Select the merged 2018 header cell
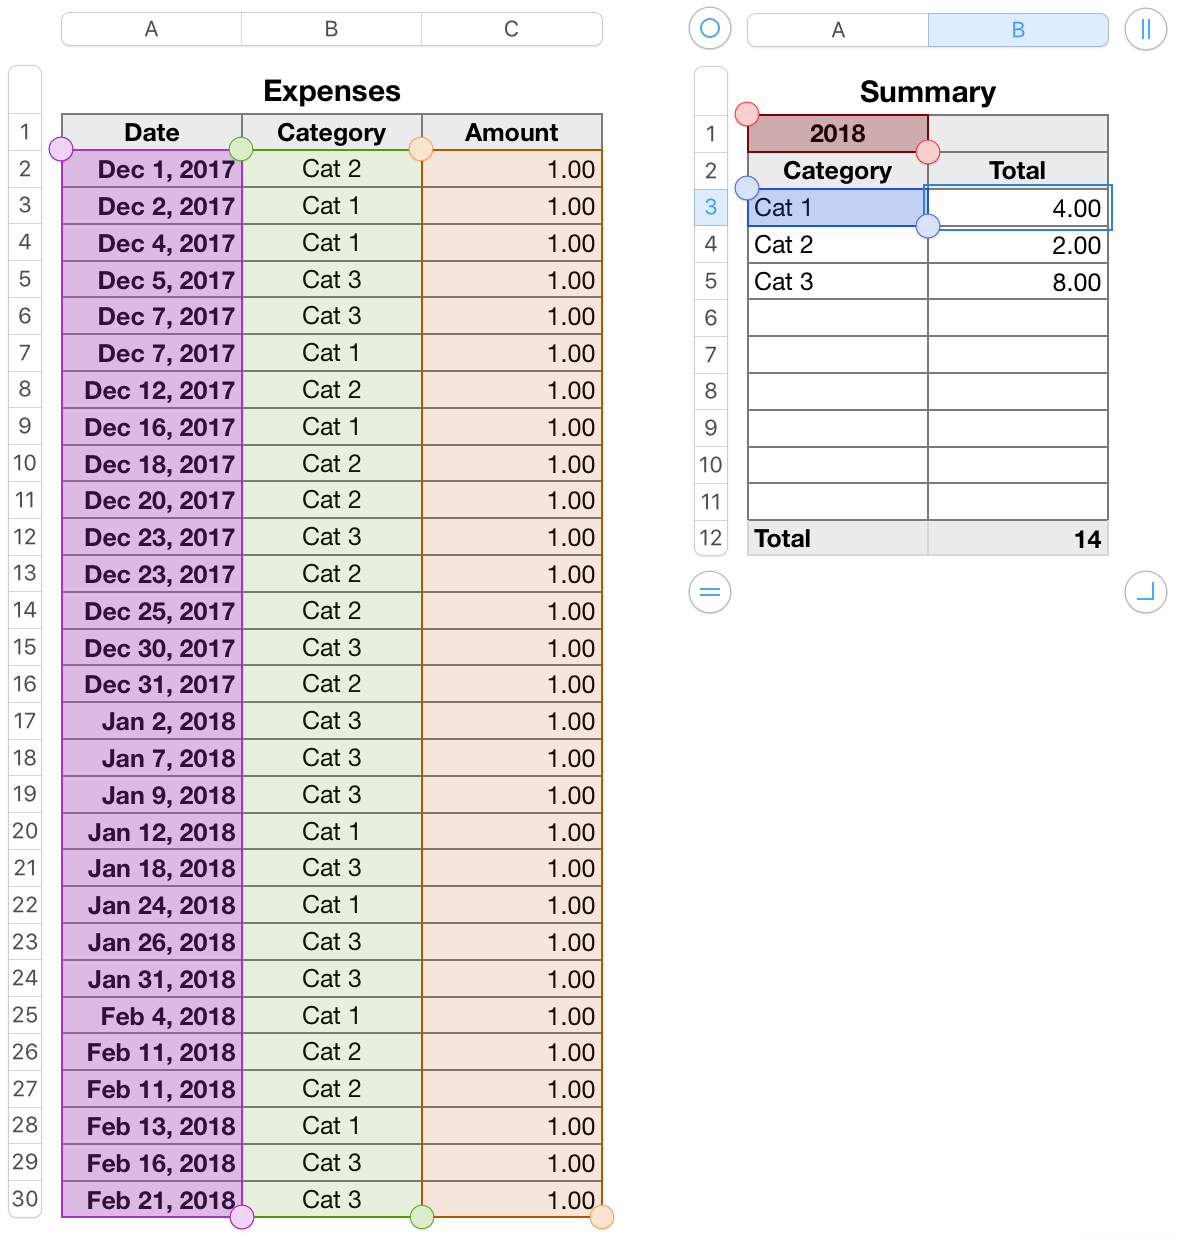 (837, 133)
